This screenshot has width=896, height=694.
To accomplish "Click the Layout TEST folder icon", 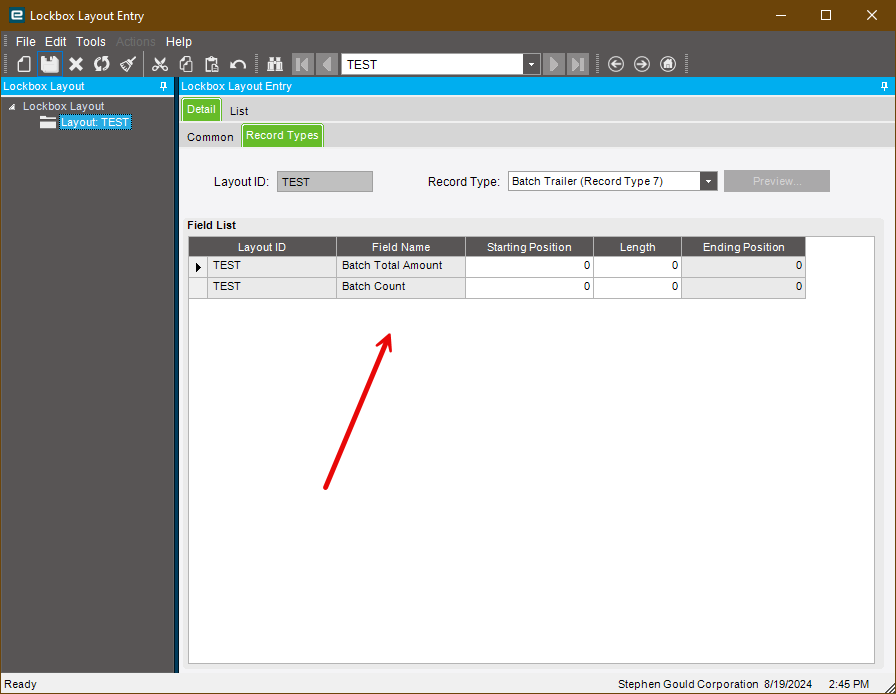I will [x=48, y=122].
